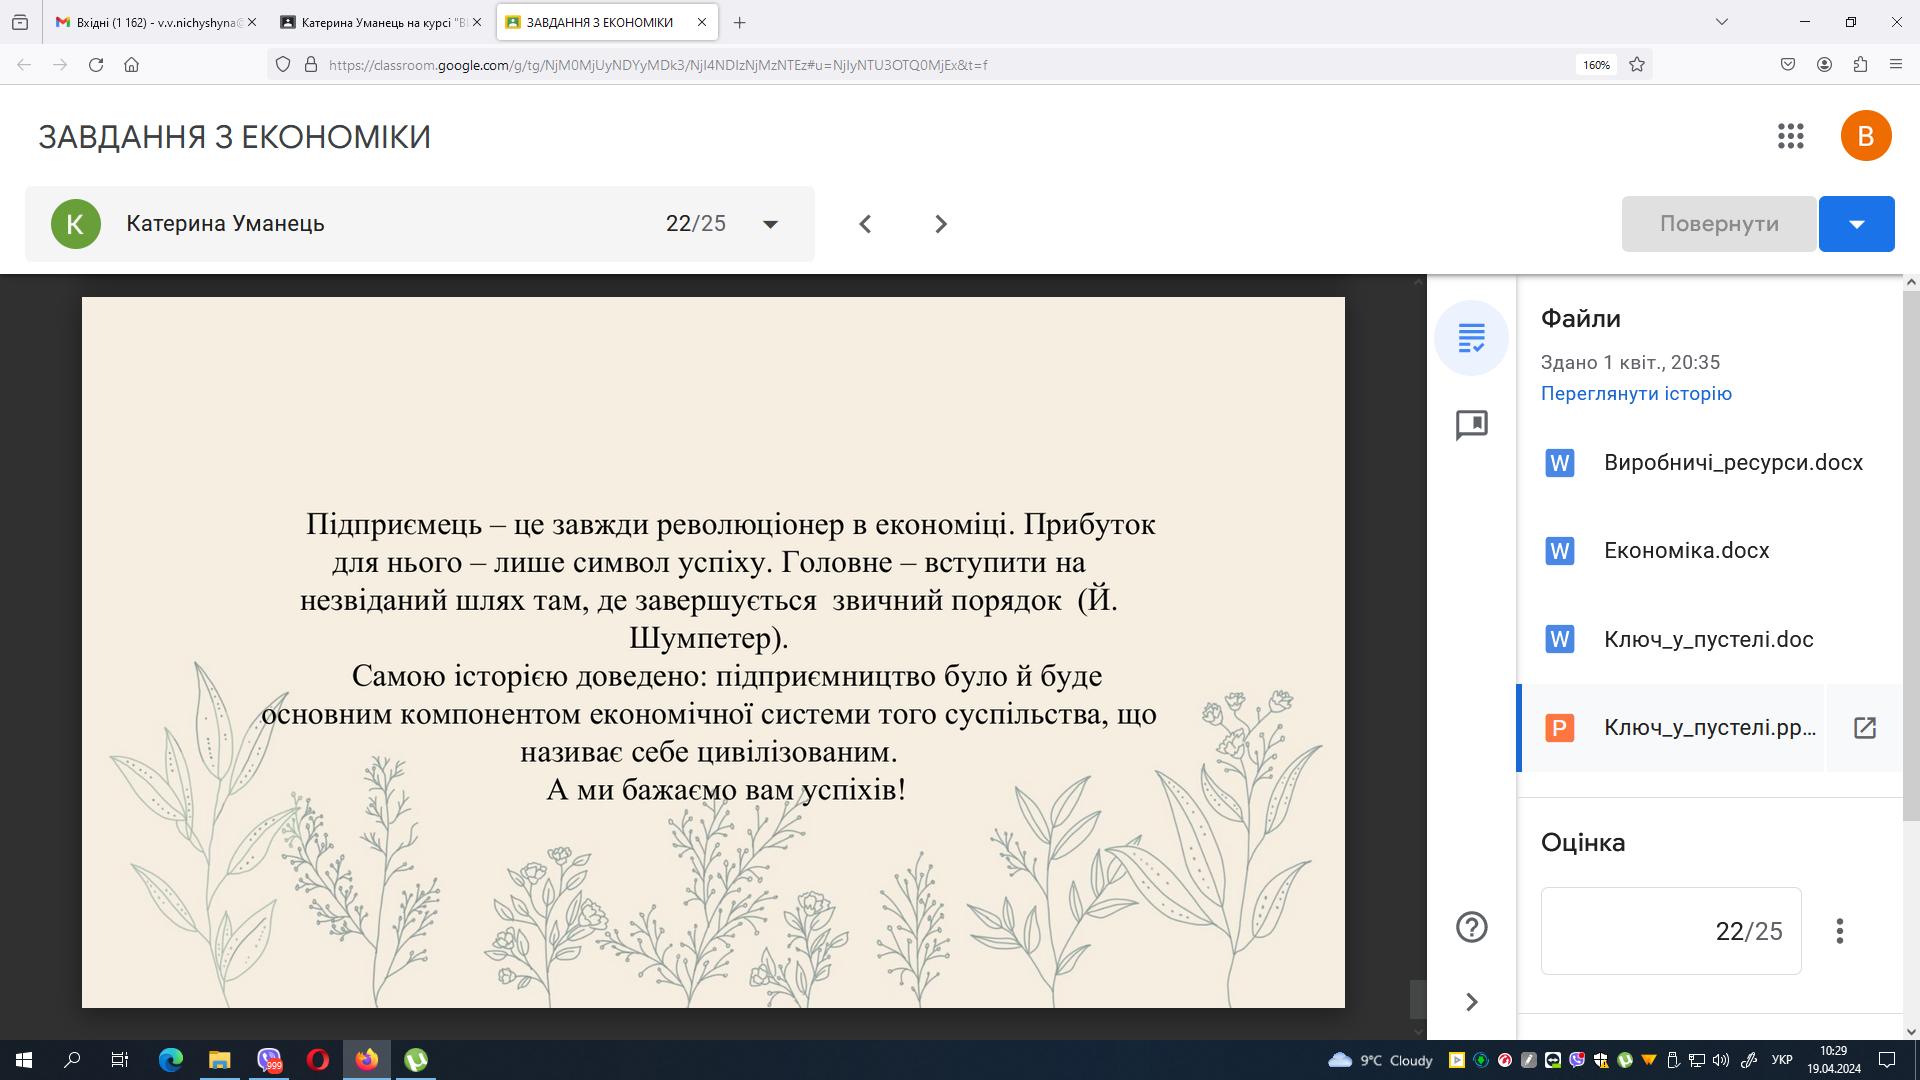Click the Повернути button
The image size is (1920, 1080).
tap(1718, 224)
